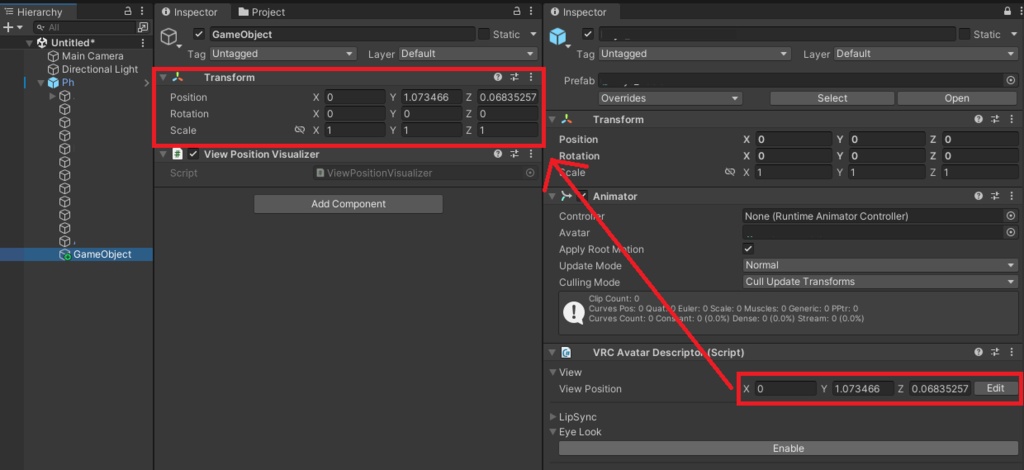Select the right Inspector tab
Screen dimensions: 1024x470
point(578,12)
